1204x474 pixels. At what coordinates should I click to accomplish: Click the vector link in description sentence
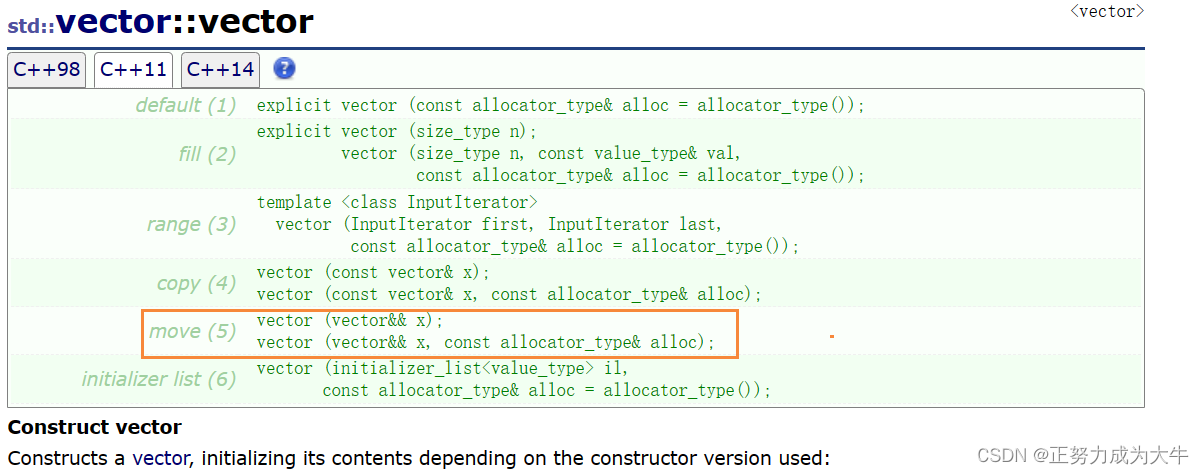(x=159, y=458)
